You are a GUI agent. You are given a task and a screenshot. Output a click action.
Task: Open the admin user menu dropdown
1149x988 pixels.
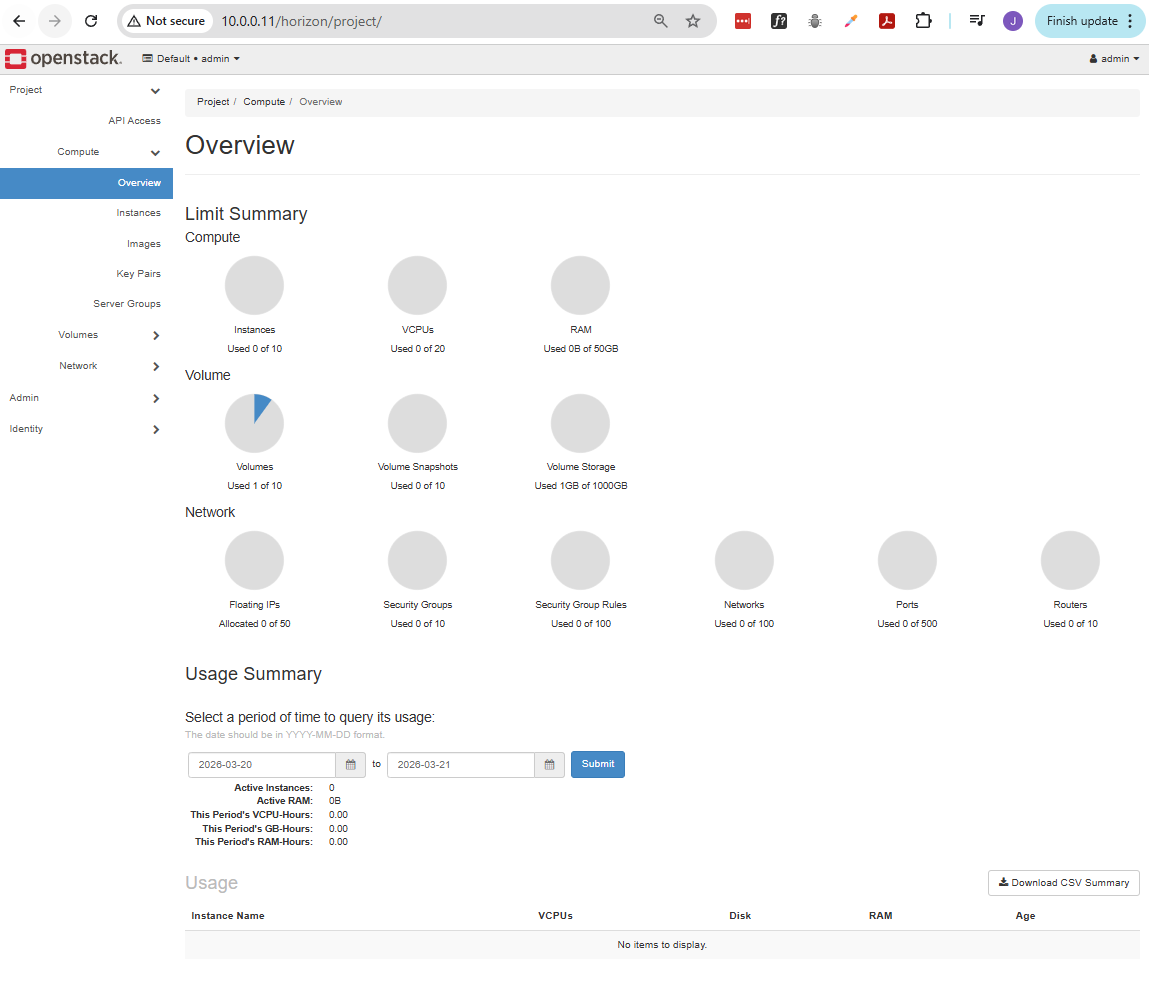pyautogui.click(x=1114, y=59)
